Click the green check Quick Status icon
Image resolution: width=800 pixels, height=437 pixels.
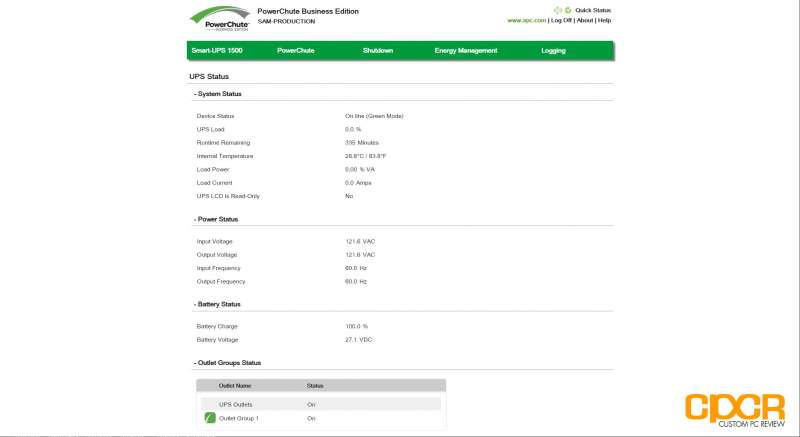coord(568,10)
